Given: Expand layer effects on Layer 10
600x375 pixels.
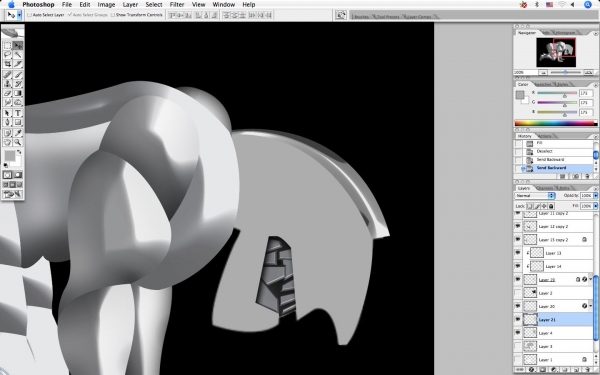Looking at the screenshot, I should point(590,279).
